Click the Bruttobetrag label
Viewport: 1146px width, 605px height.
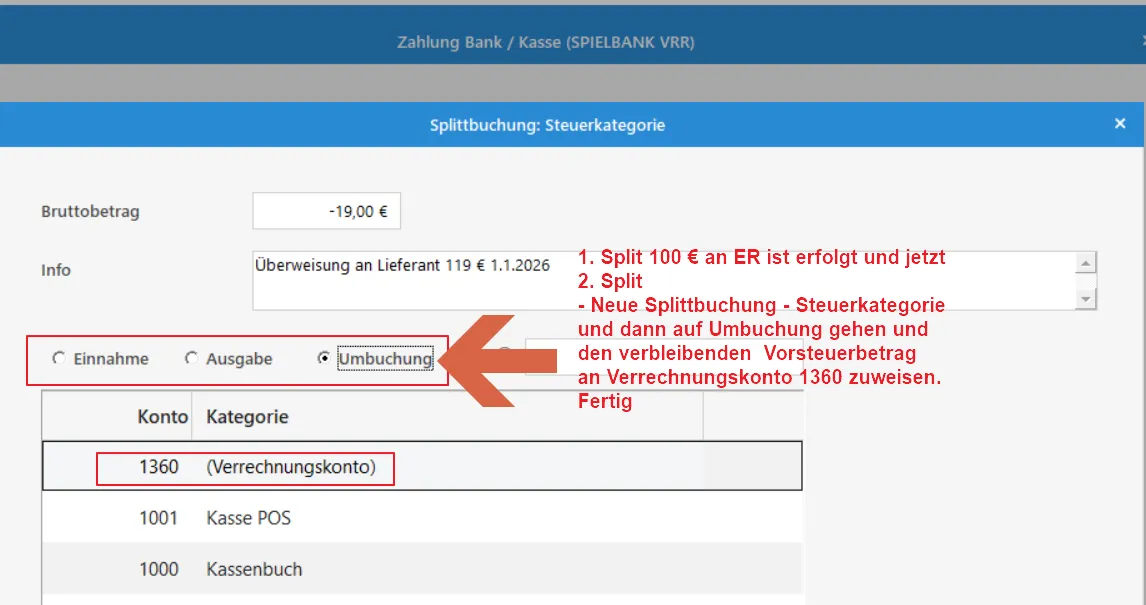coord(90,212)
